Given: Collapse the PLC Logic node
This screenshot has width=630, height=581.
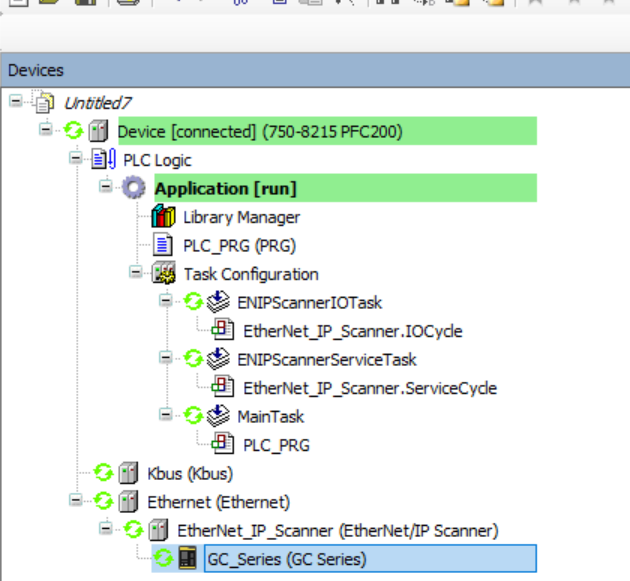Looking at the screenshot, I should [x=75, y=158].
